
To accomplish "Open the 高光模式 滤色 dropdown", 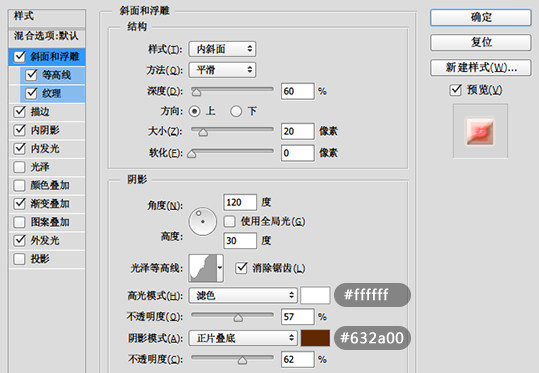I will (x=243, y=295).
